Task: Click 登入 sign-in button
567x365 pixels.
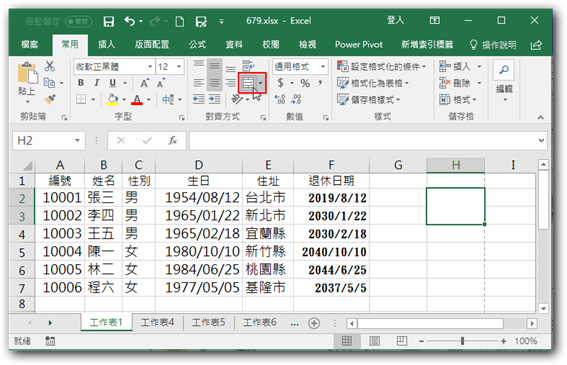Action: point(395,20)
